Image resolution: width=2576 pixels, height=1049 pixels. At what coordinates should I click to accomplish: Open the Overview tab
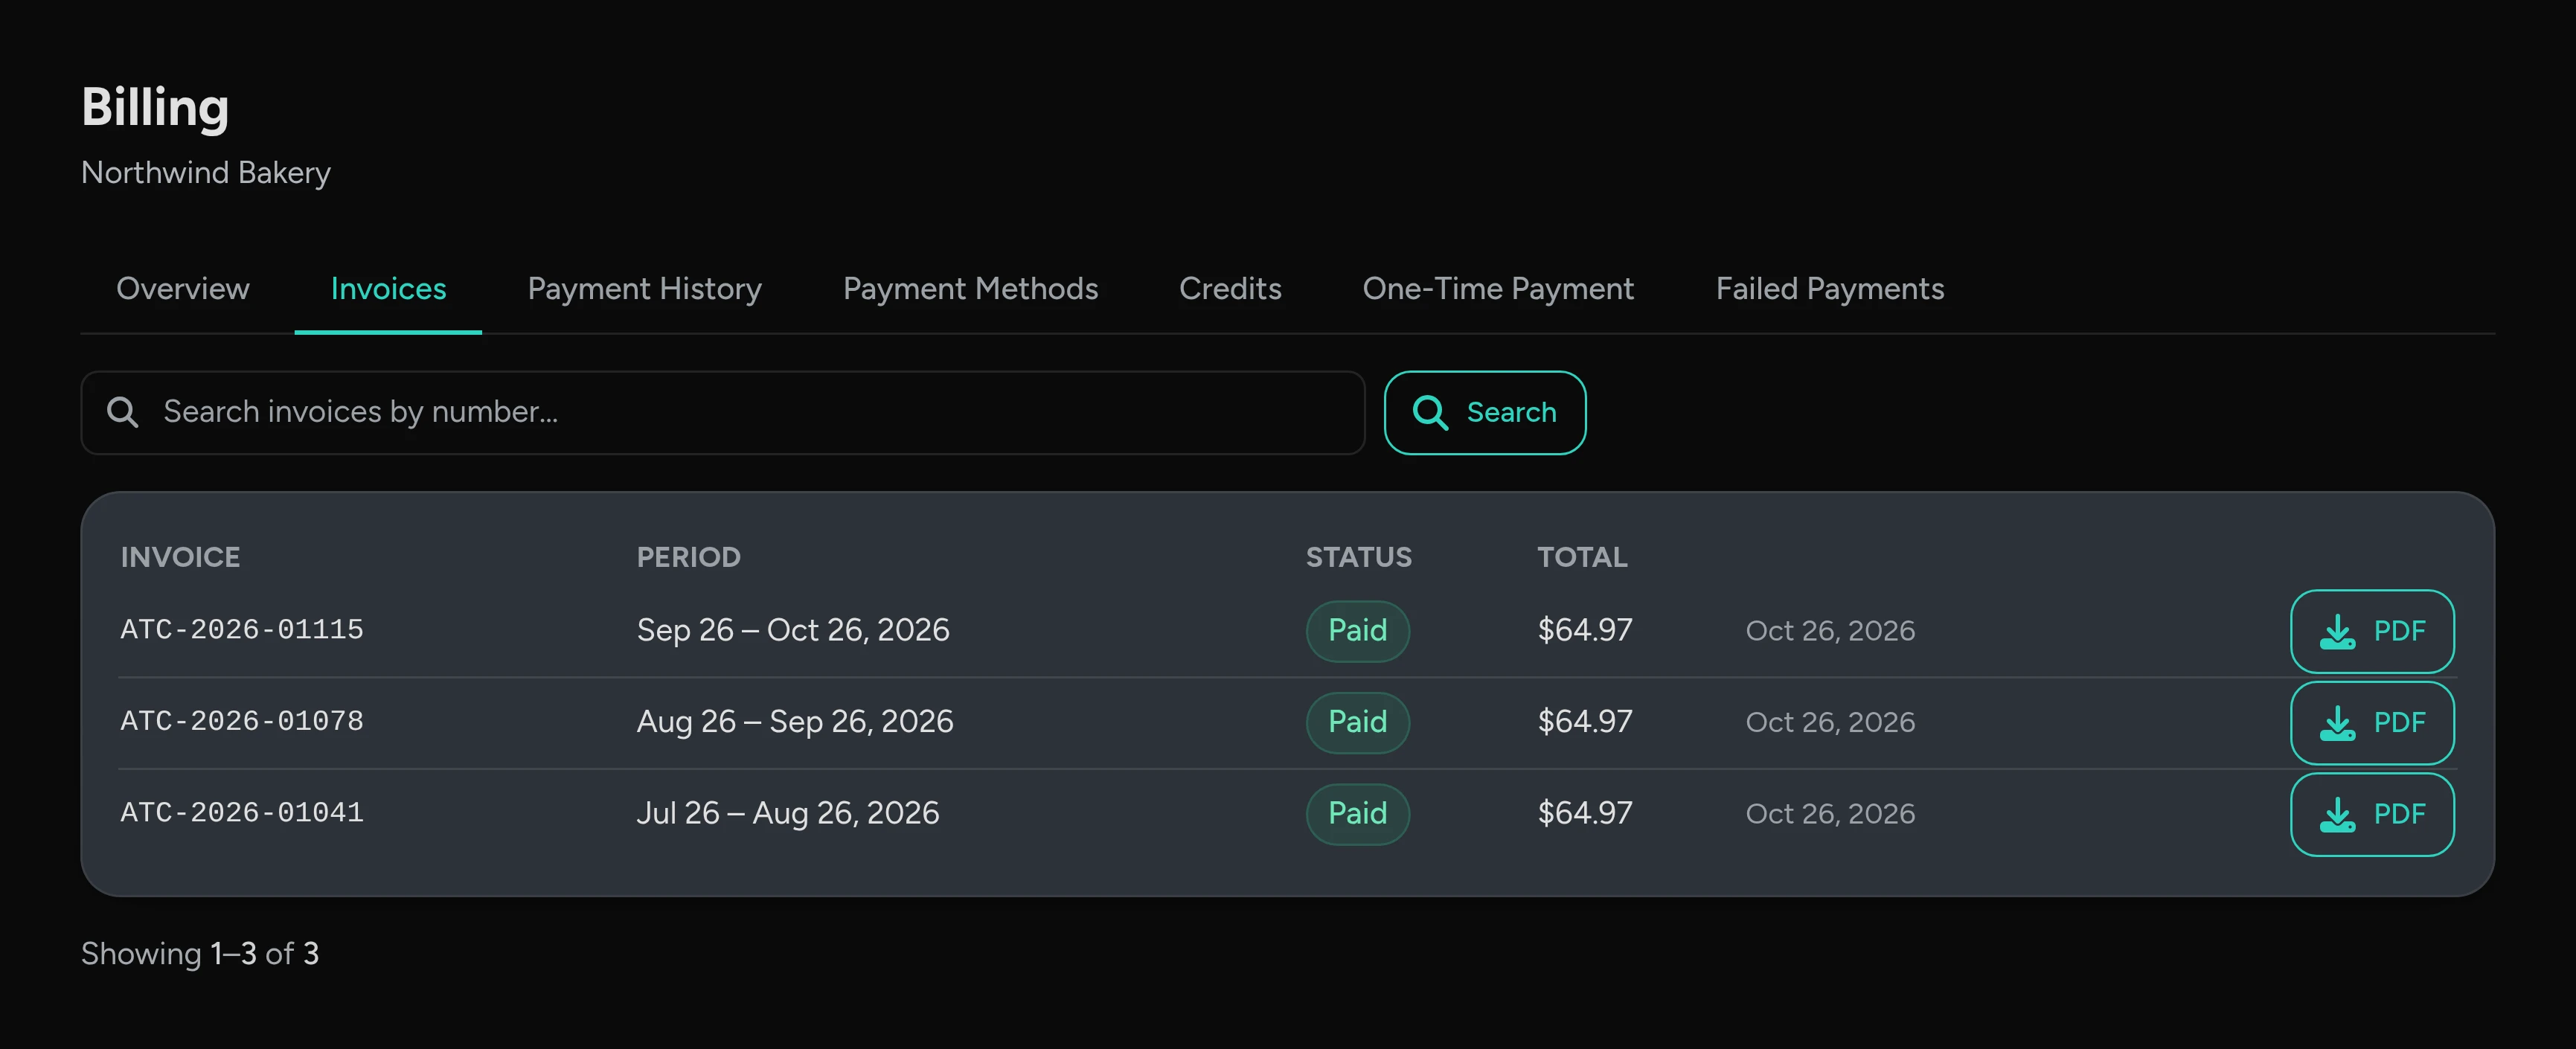(183, 289)
